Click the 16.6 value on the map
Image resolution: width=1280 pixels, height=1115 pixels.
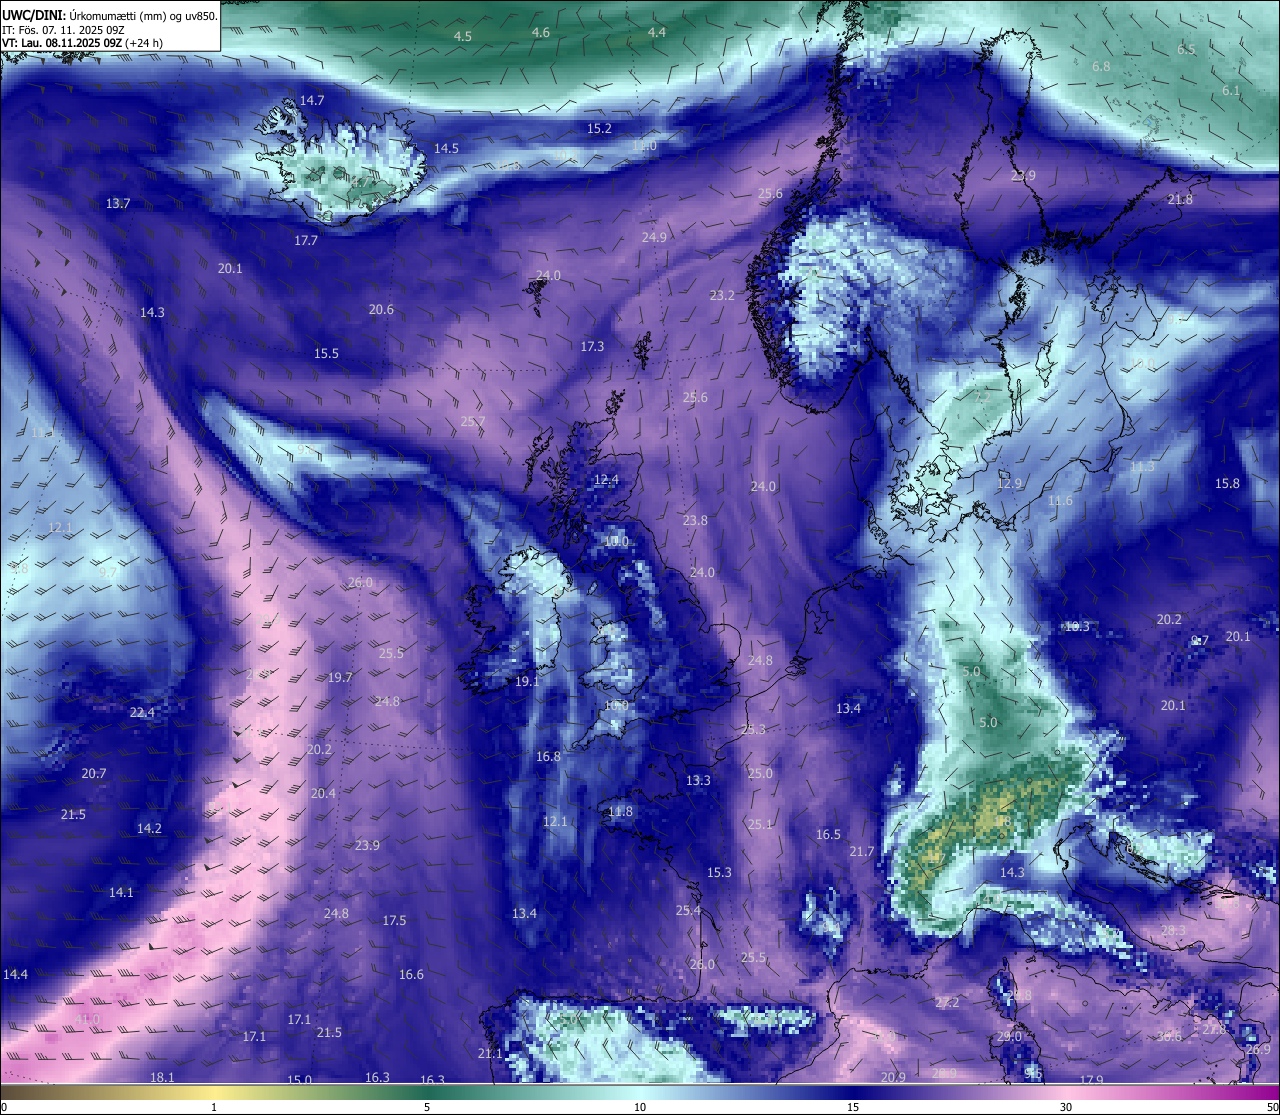[411, 975]
